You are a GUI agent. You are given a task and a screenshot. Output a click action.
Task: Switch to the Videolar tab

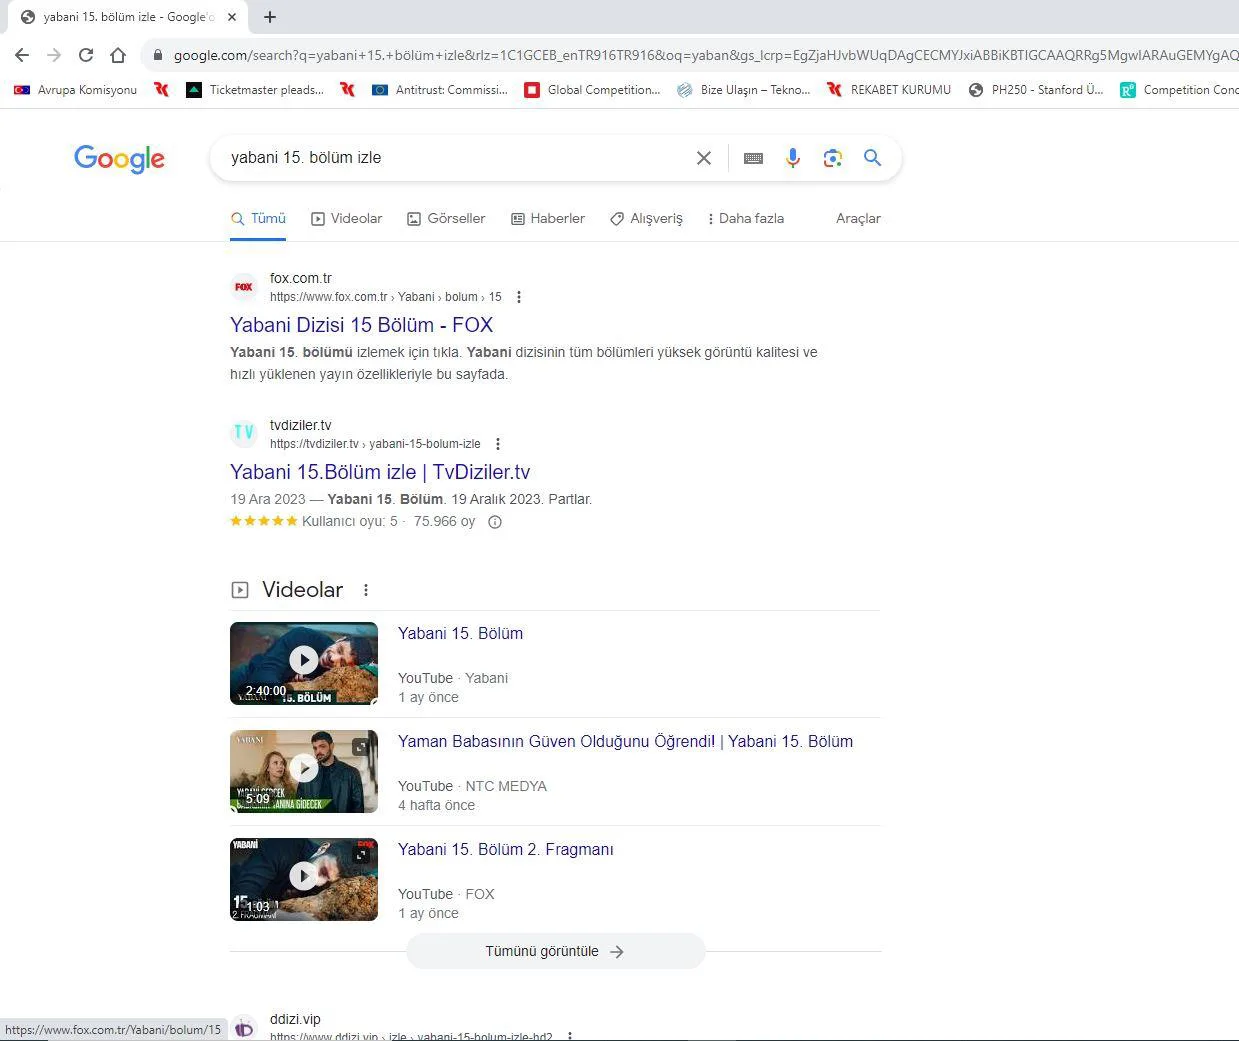(x=347, y=218)
